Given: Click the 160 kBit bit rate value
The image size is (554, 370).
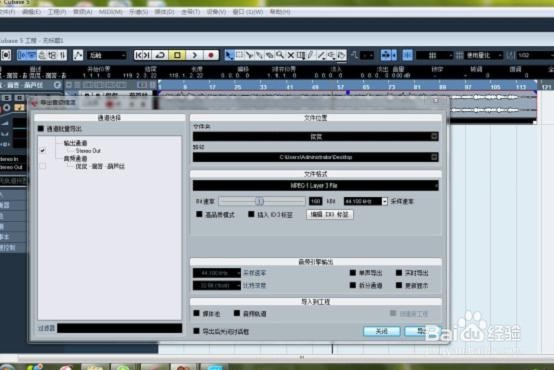Looking at the screenshot, I should tap(316, 201).
